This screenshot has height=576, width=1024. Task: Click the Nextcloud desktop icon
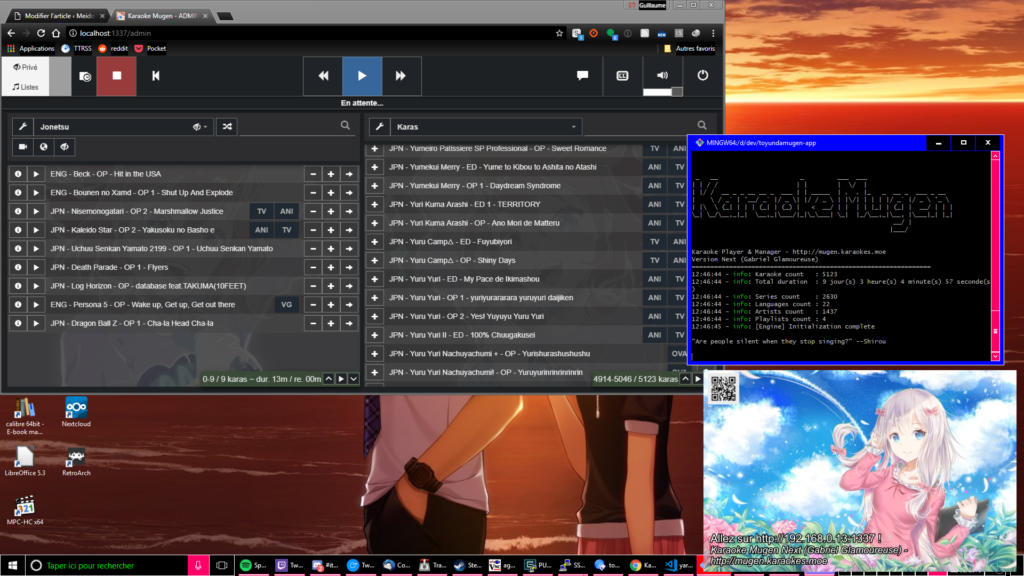[x=76, y=412]
